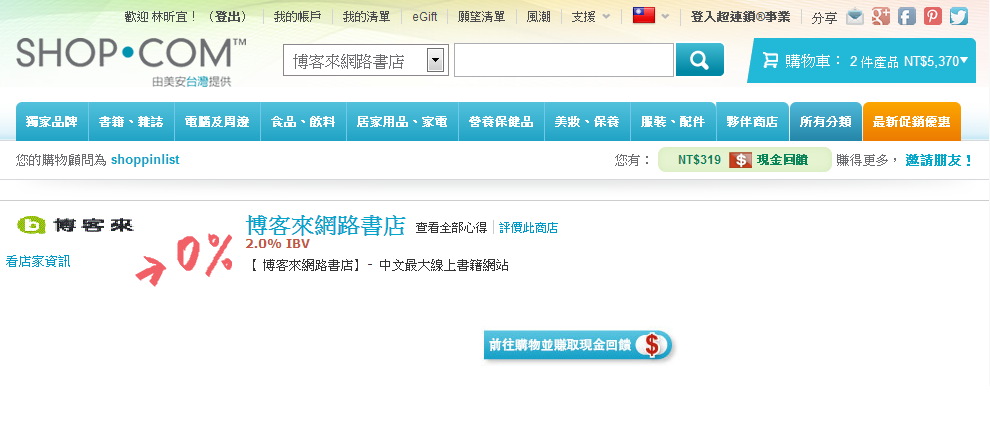Open the 美妝、保養 category tab
Image resolution: width=990 pixels, height=433 pixels.
pyautogui.click(x=587, y=122)
